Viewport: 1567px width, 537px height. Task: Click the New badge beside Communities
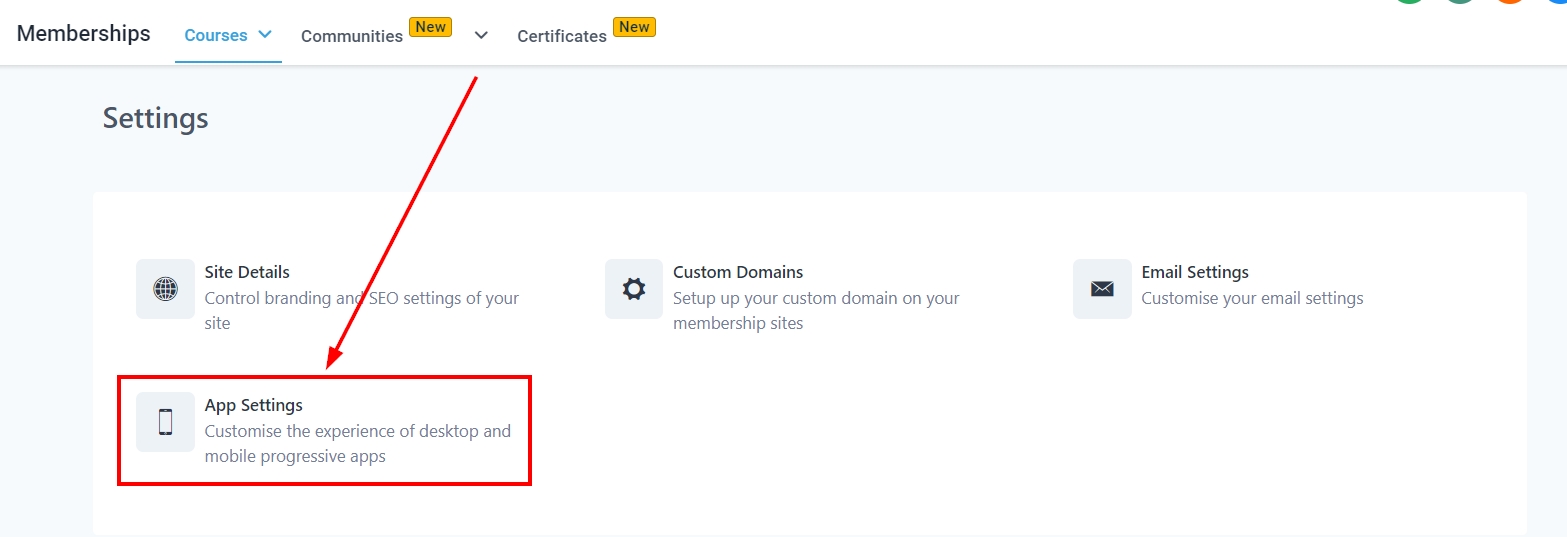point(431,27)
